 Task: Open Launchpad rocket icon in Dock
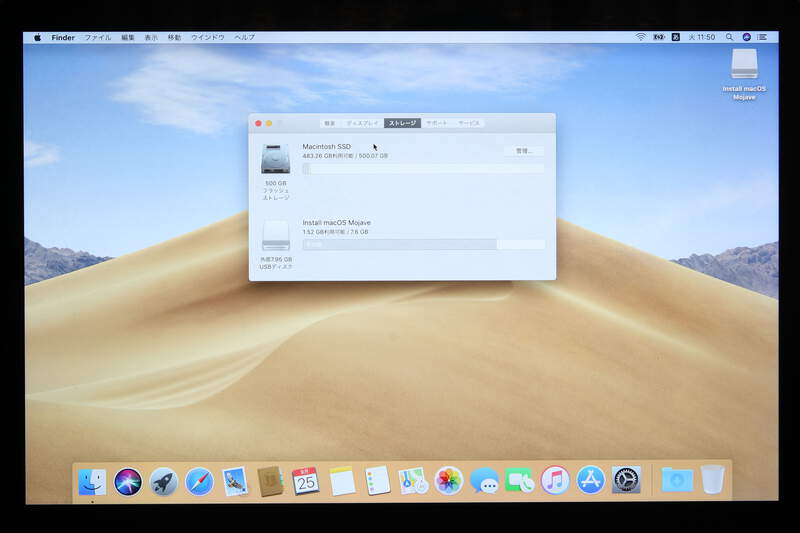(x=163, y=481)
